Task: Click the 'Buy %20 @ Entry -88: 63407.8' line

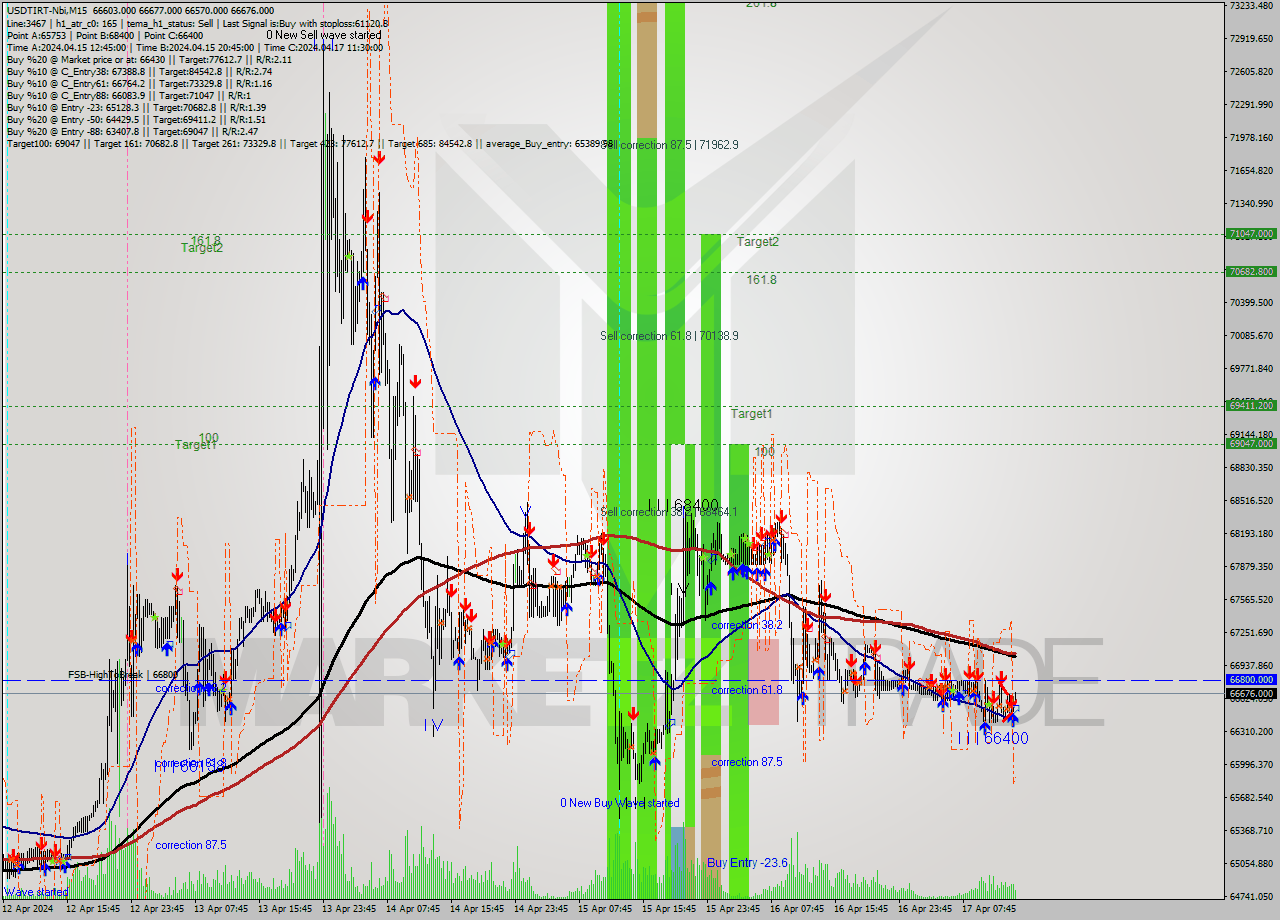Action: [132, 131]
